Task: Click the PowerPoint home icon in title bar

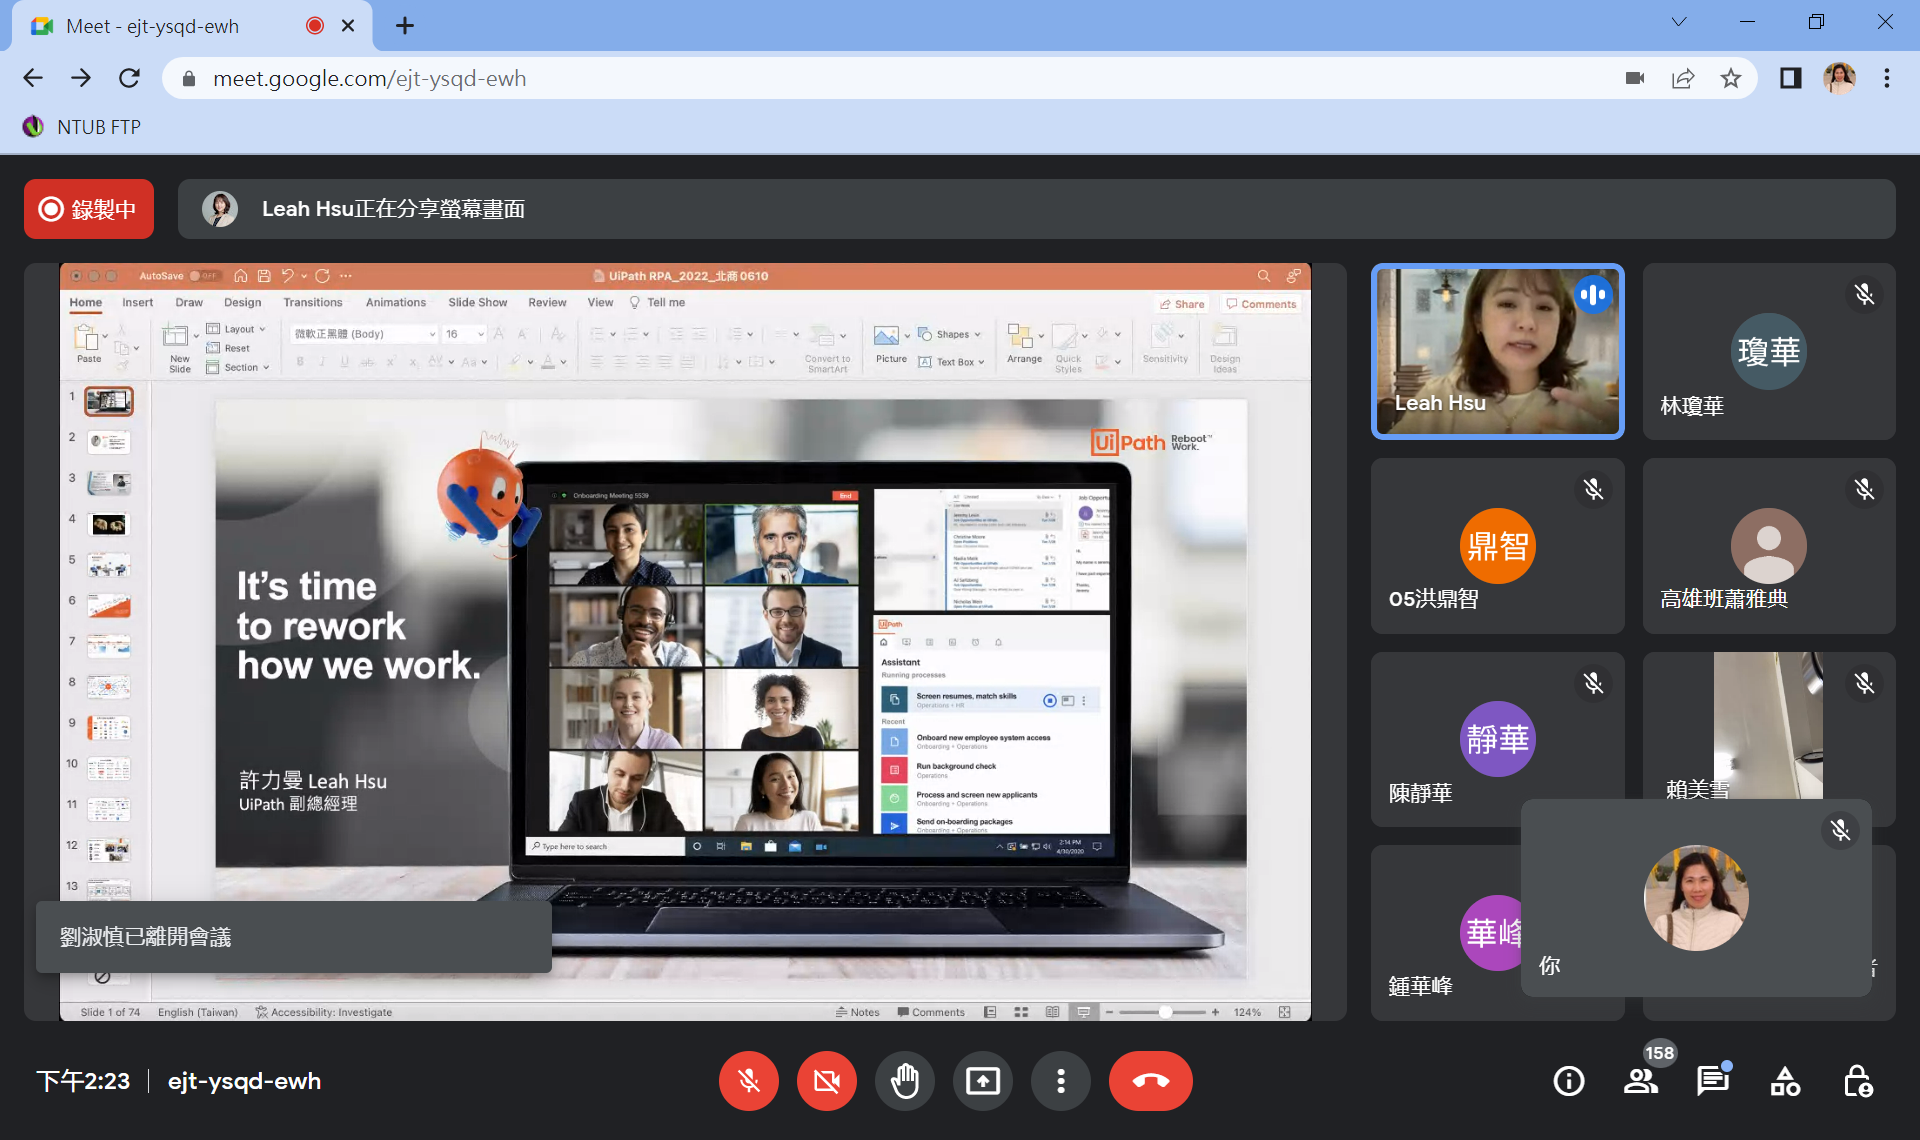Action: coord(240,276)
